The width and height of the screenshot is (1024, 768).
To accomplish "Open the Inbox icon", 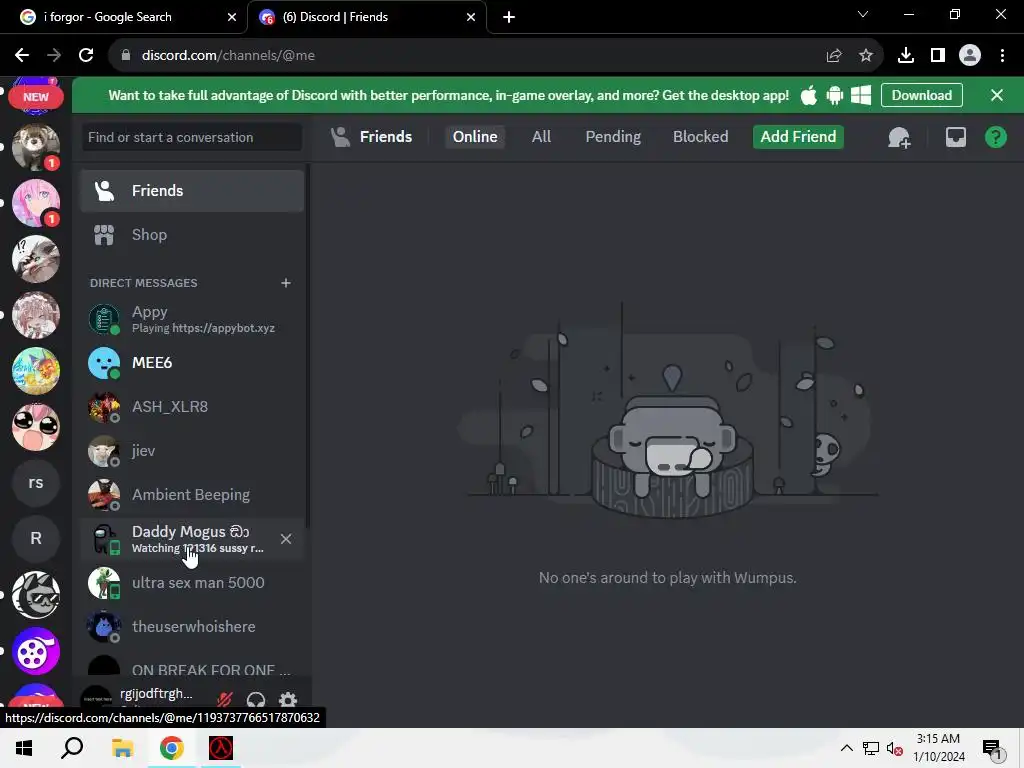I will pyautogui.click(x=955, y=137).
